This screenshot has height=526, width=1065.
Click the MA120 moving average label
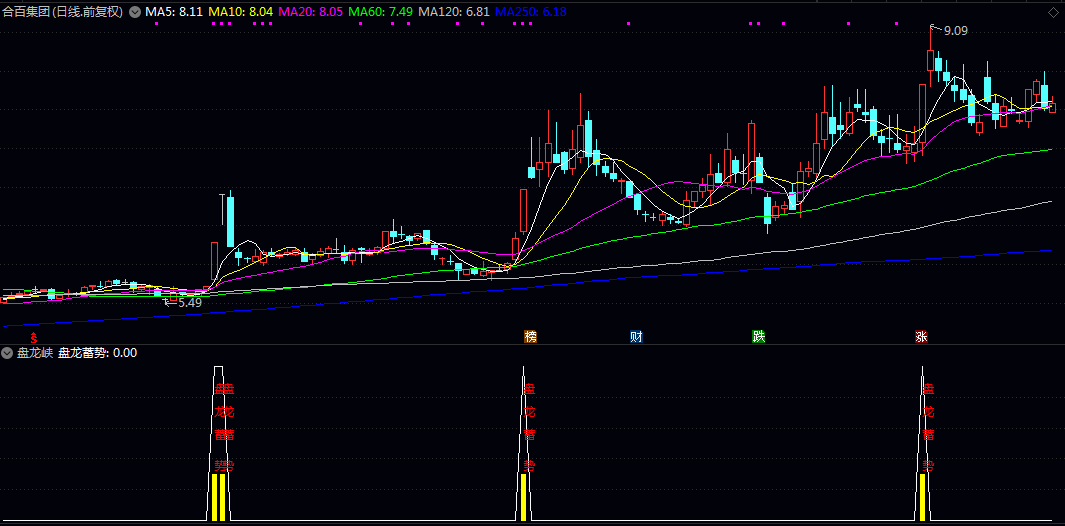[453, 12]
